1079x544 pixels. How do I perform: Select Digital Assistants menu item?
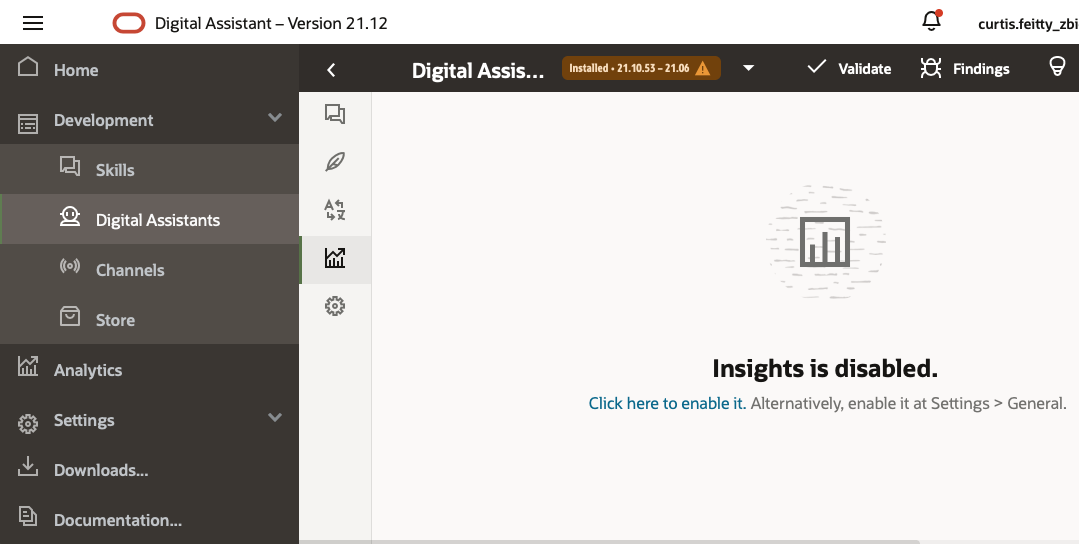coord(149,219)
